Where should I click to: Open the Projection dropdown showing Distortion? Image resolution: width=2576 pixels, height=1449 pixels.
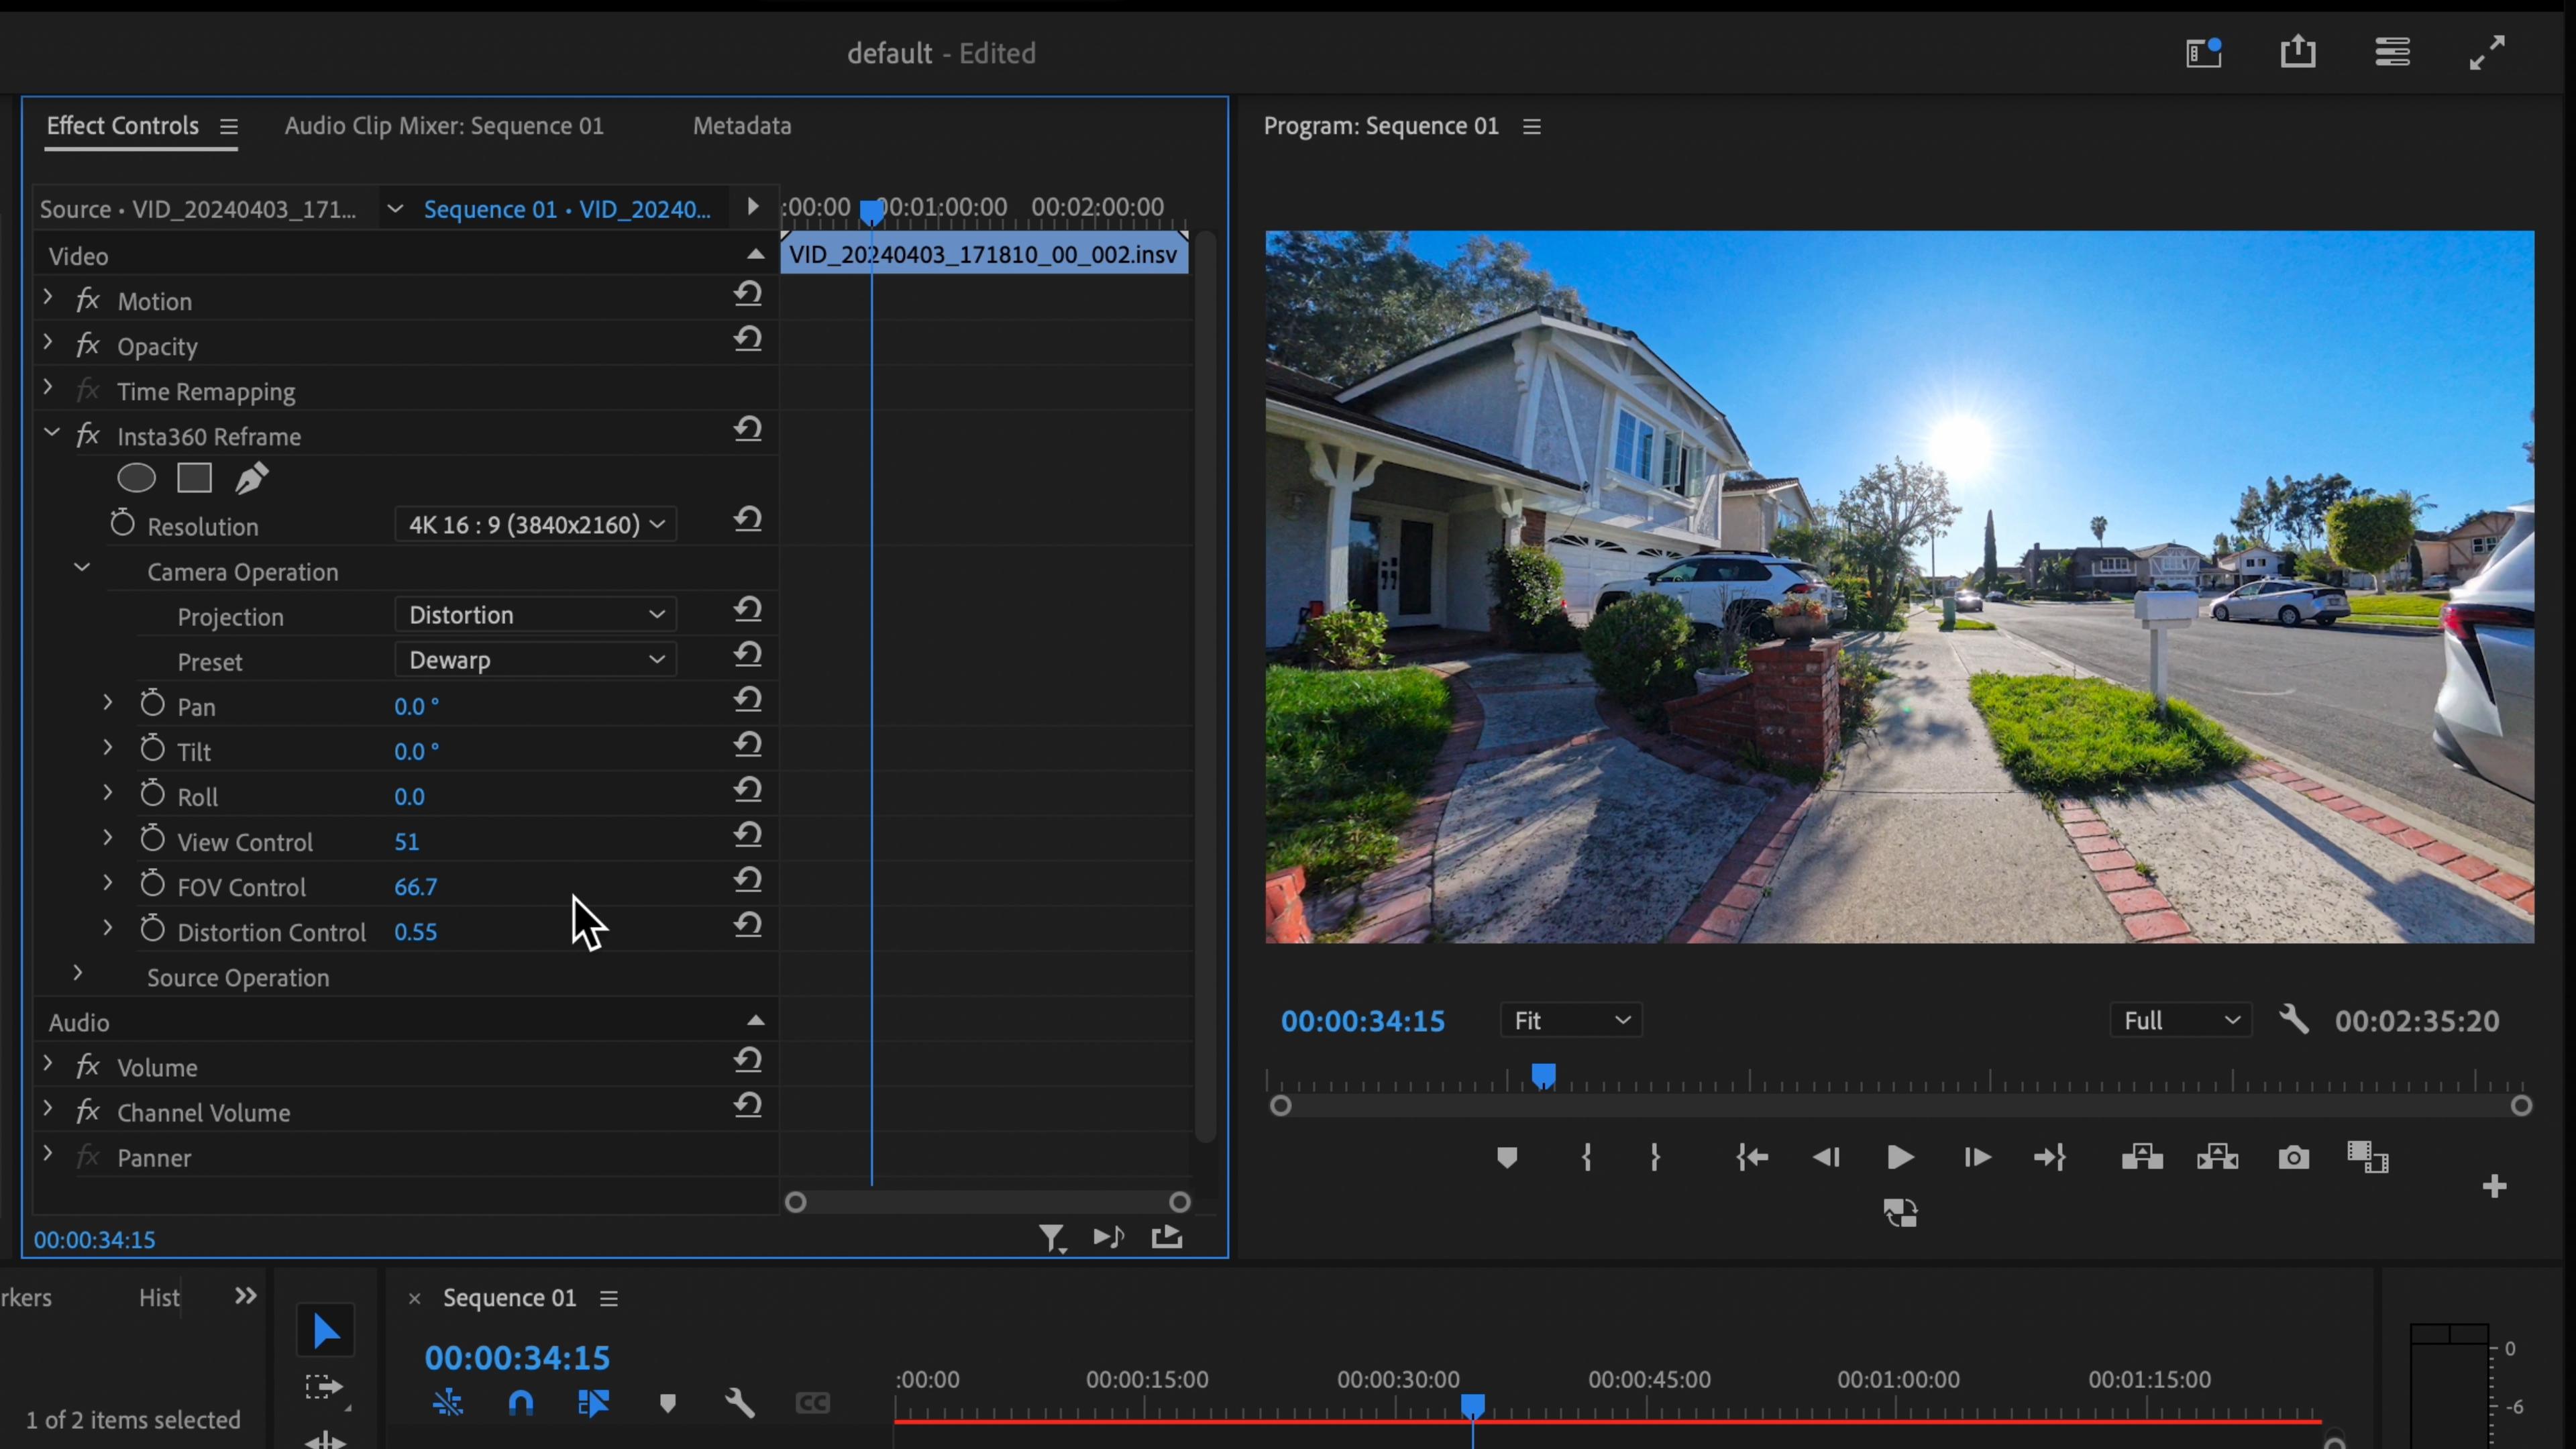(535, 613)
